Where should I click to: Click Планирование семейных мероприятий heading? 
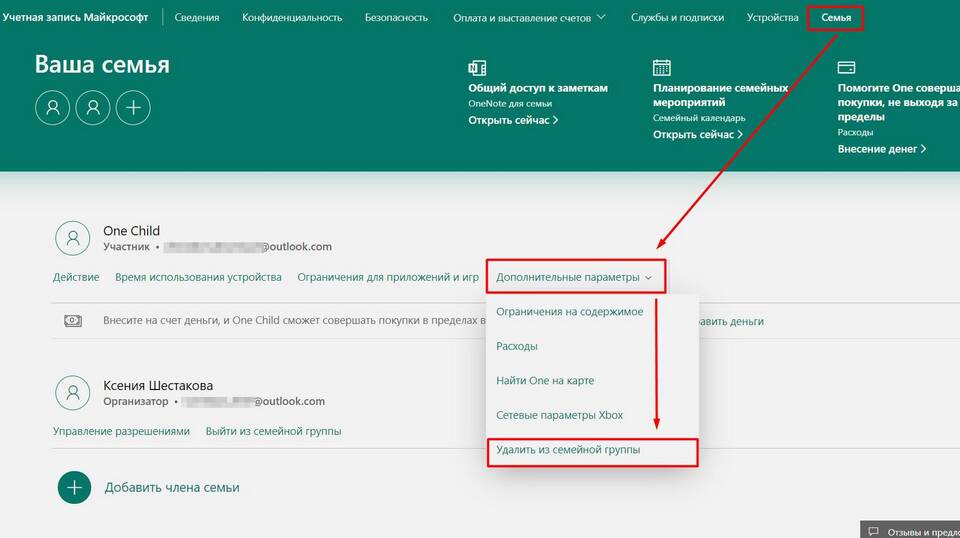coord(721,95)
